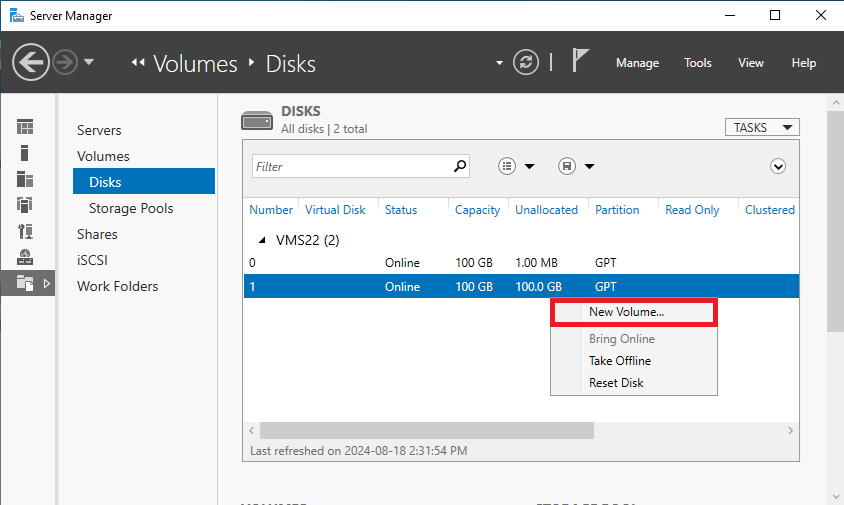Select the Dashboard icon in sidebar
The width and height of the screenshot is (844, 505).
coord(25,127)
